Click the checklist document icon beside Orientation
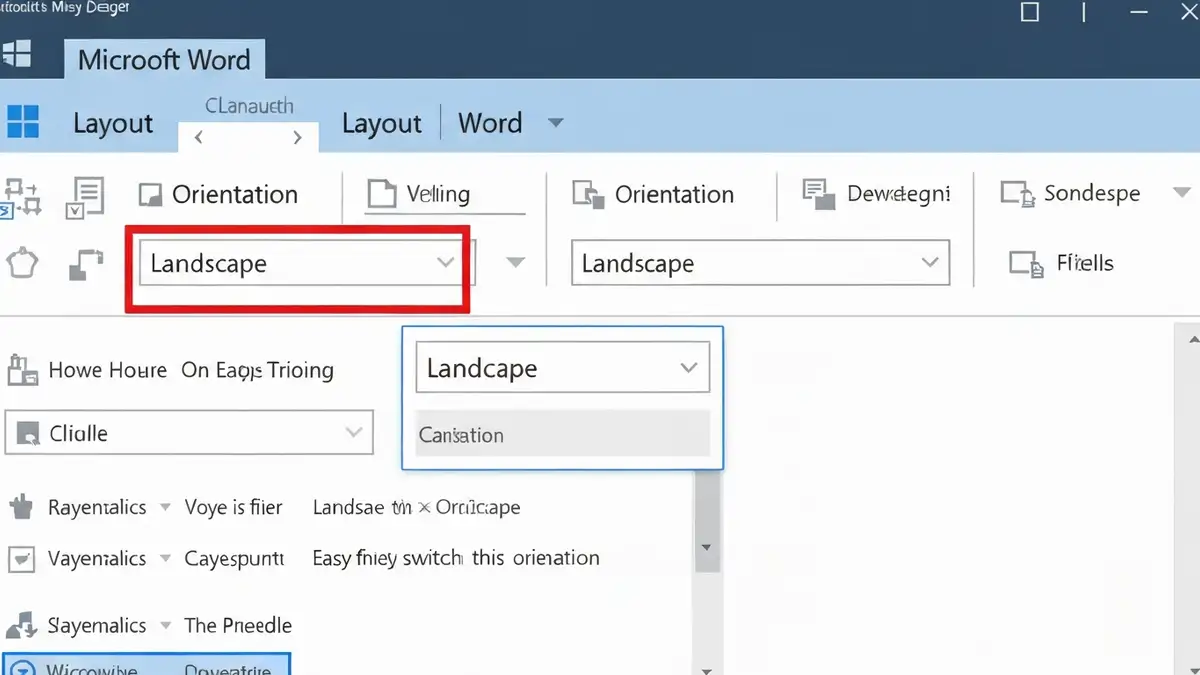The height and width of the screenshot is (675, 1200). point(85,196)
